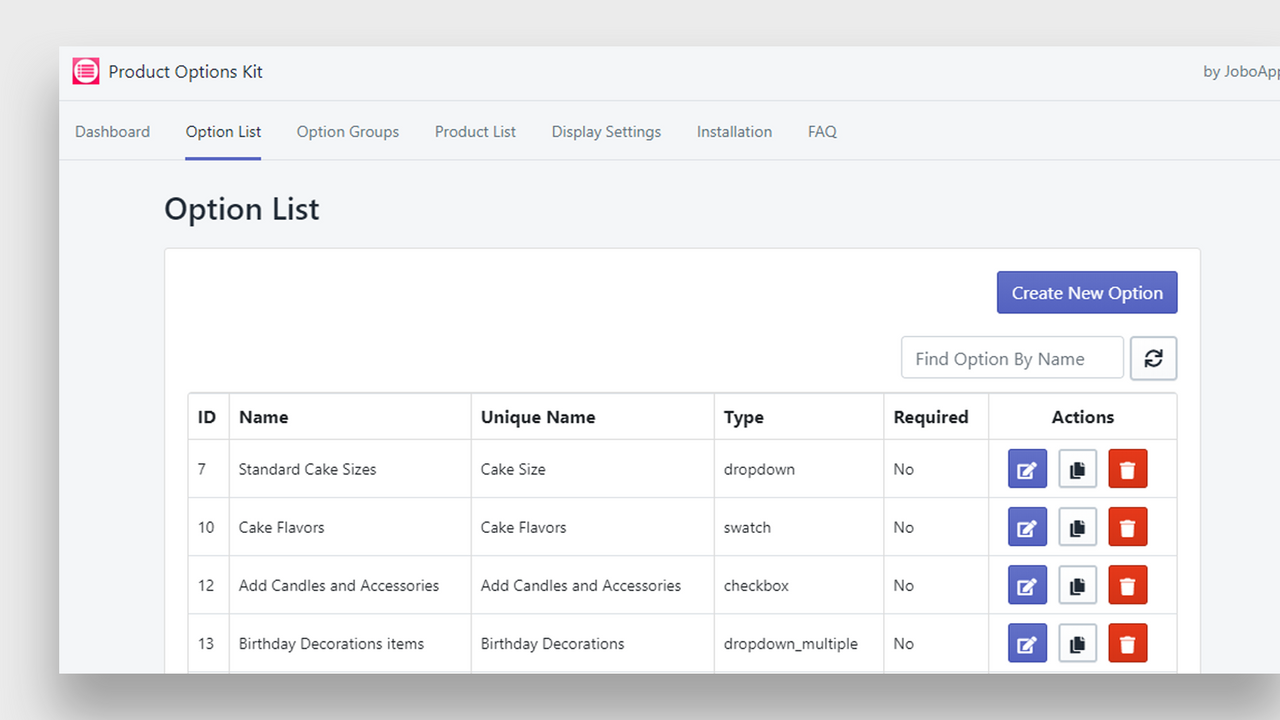Duplicate the Cake Flavors option
Image resolution: width=1280 pixels, height=720 pixels.
pos(1077,527)
